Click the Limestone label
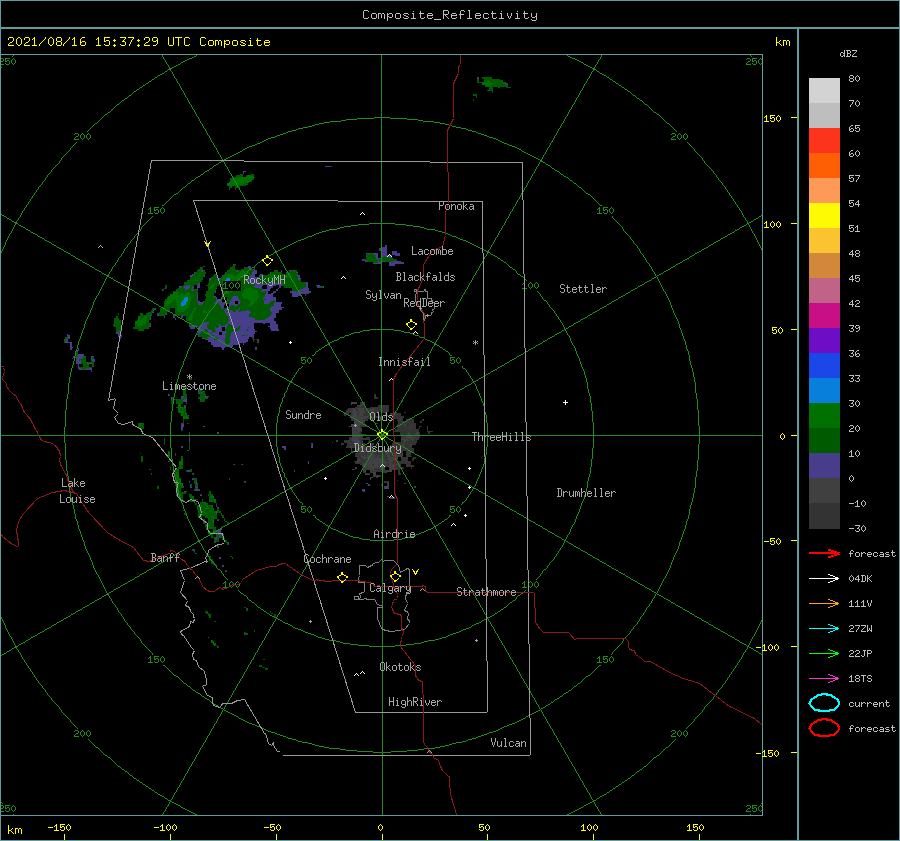 [189, 386]
